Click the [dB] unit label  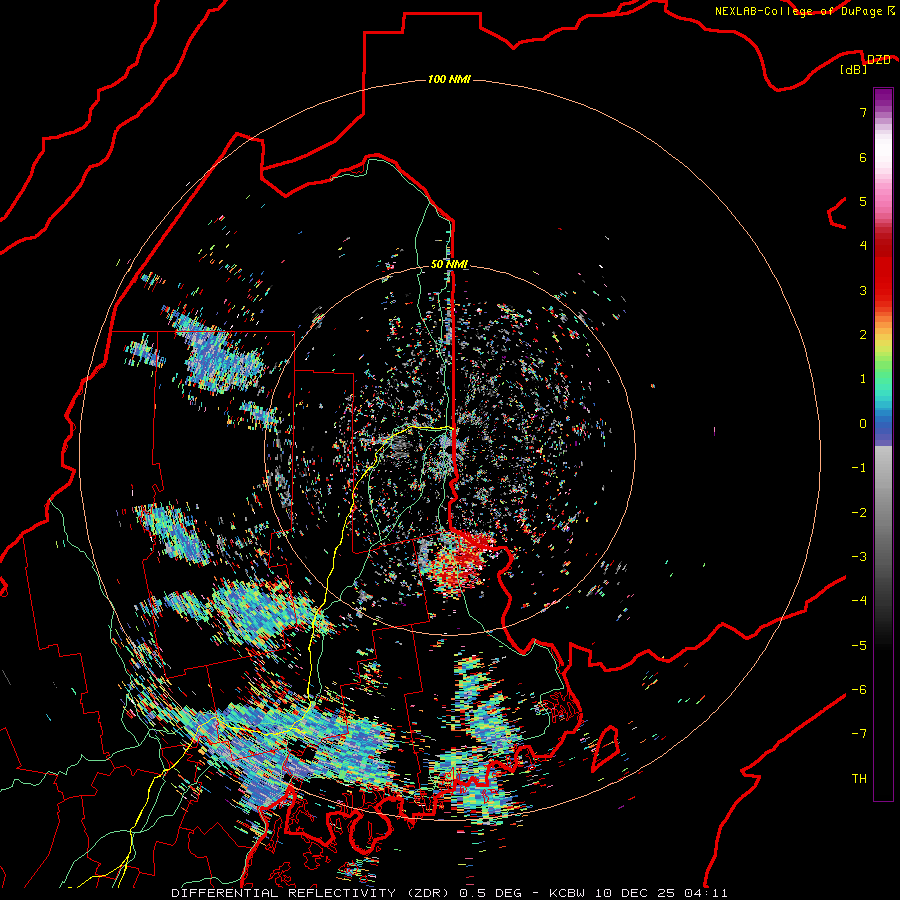pos(854,69)
